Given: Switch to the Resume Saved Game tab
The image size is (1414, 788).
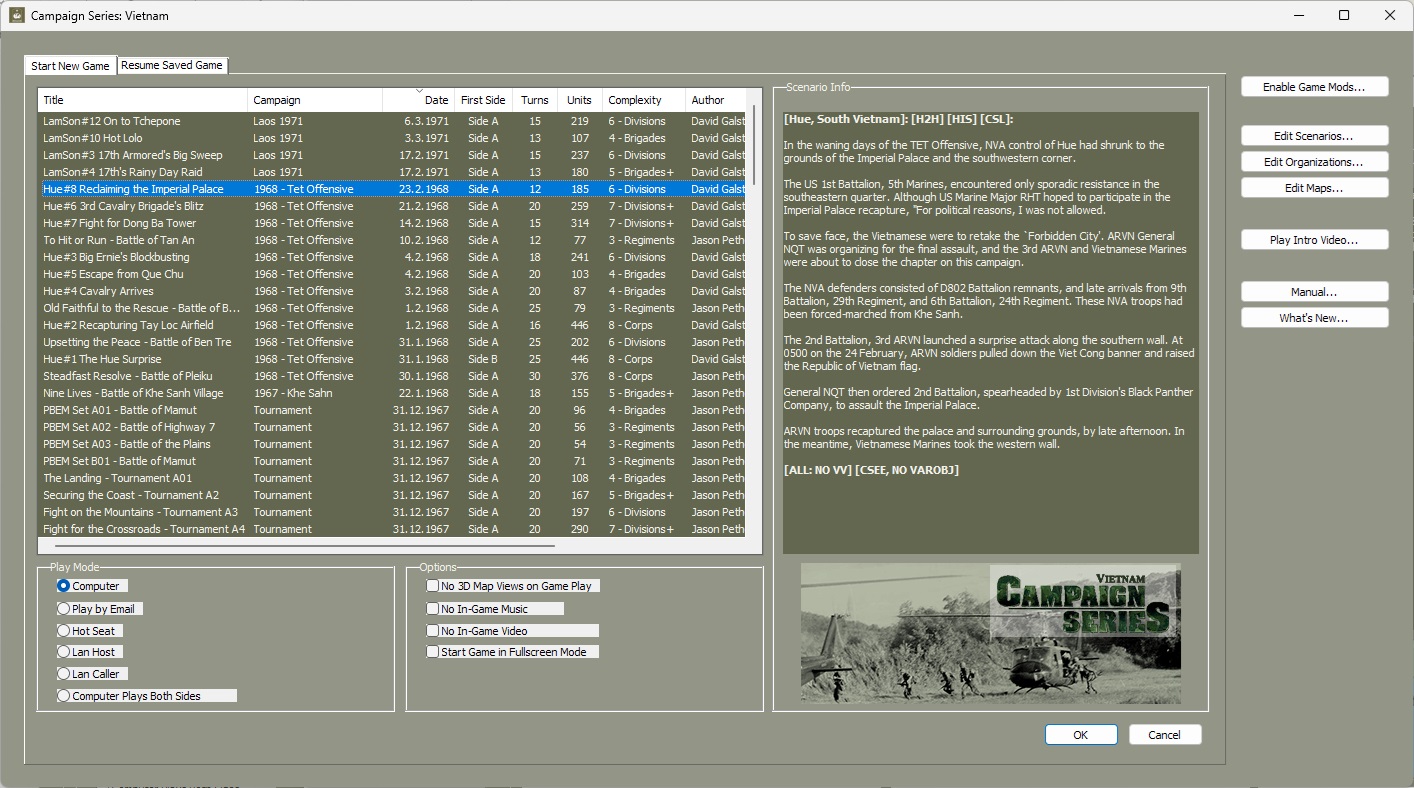Looking at the screenshot, I should click(172, 65).
